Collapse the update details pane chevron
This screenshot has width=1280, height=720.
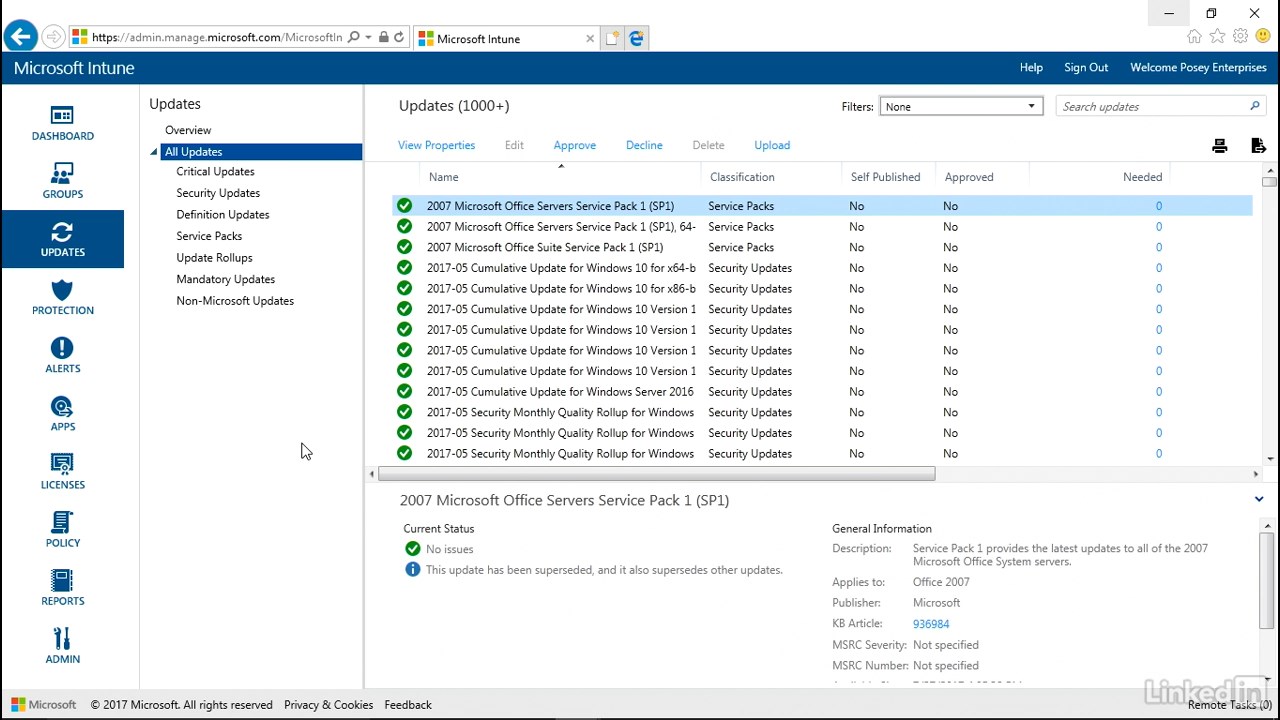[1259, 499]
